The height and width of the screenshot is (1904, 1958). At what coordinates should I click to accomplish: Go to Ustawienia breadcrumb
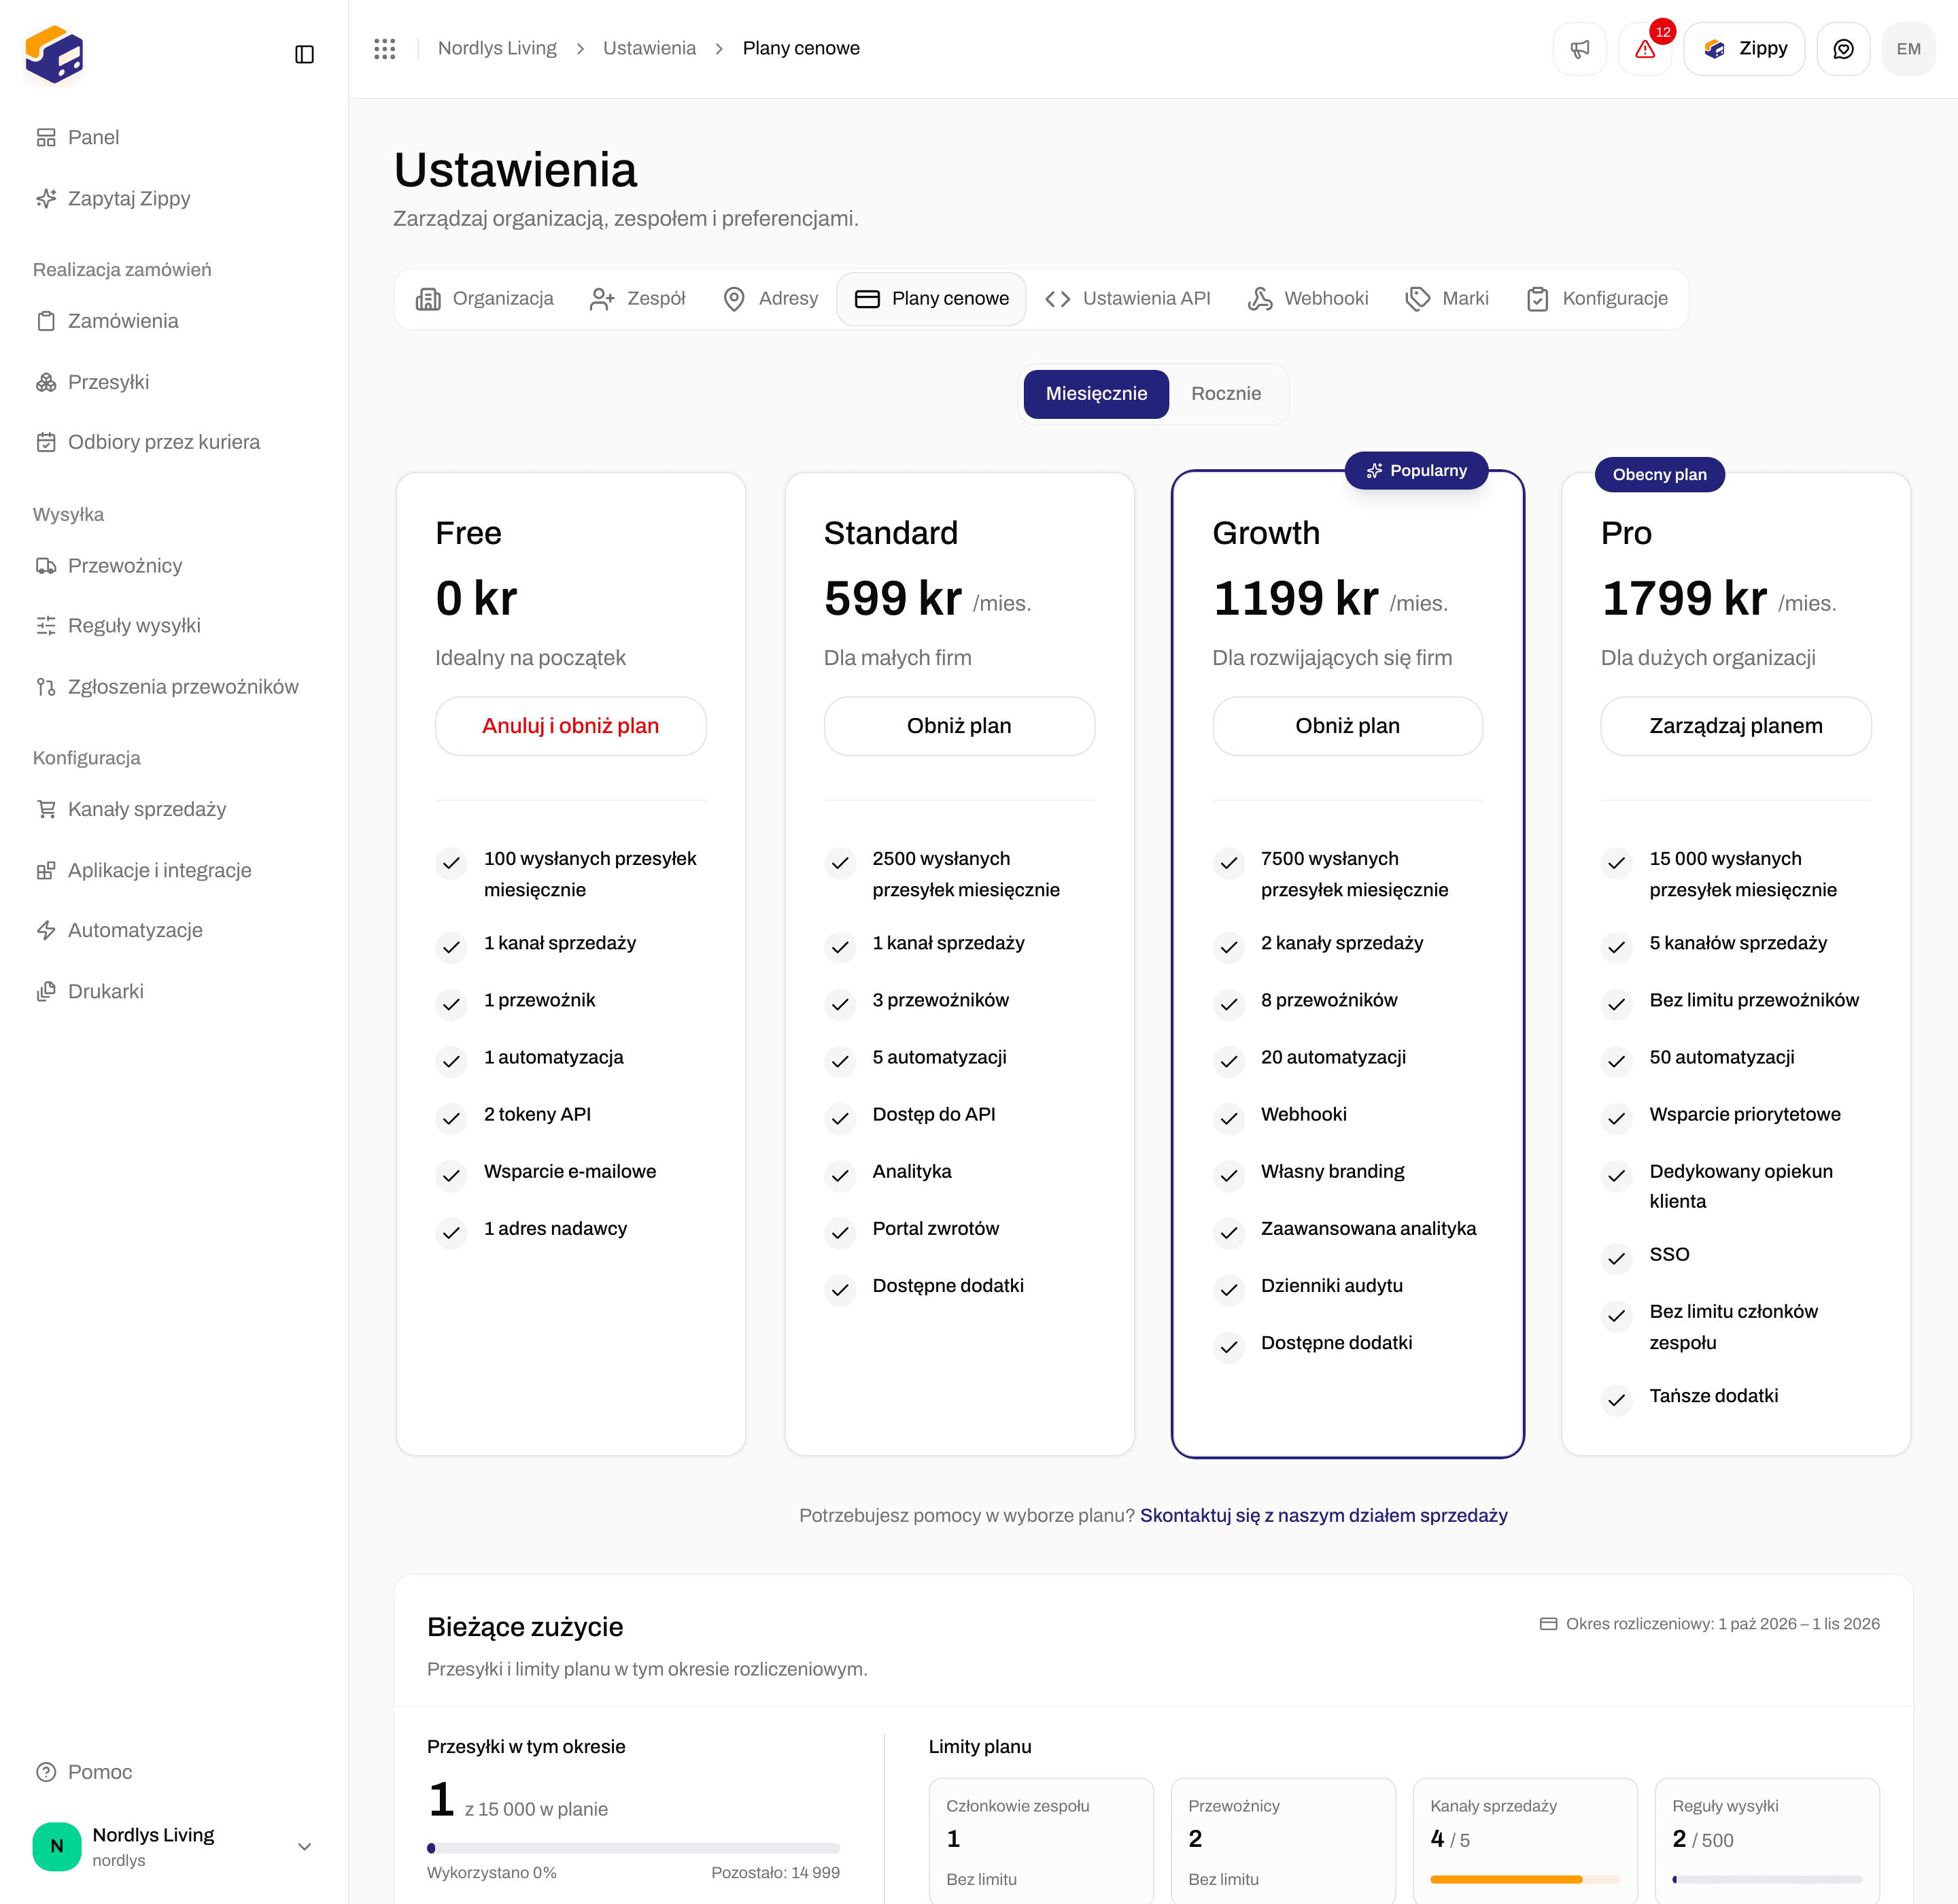(649, 48)
